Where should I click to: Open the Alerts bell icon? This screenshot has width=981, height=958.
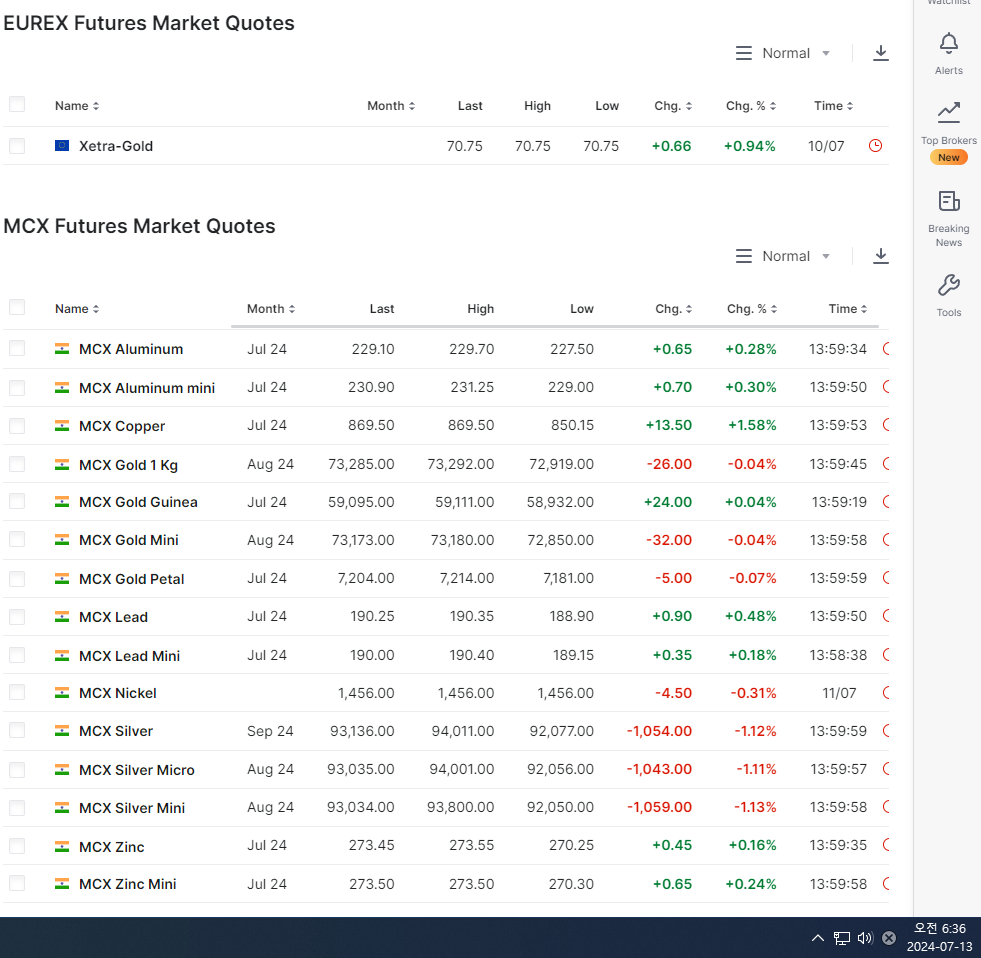(948, 43)
